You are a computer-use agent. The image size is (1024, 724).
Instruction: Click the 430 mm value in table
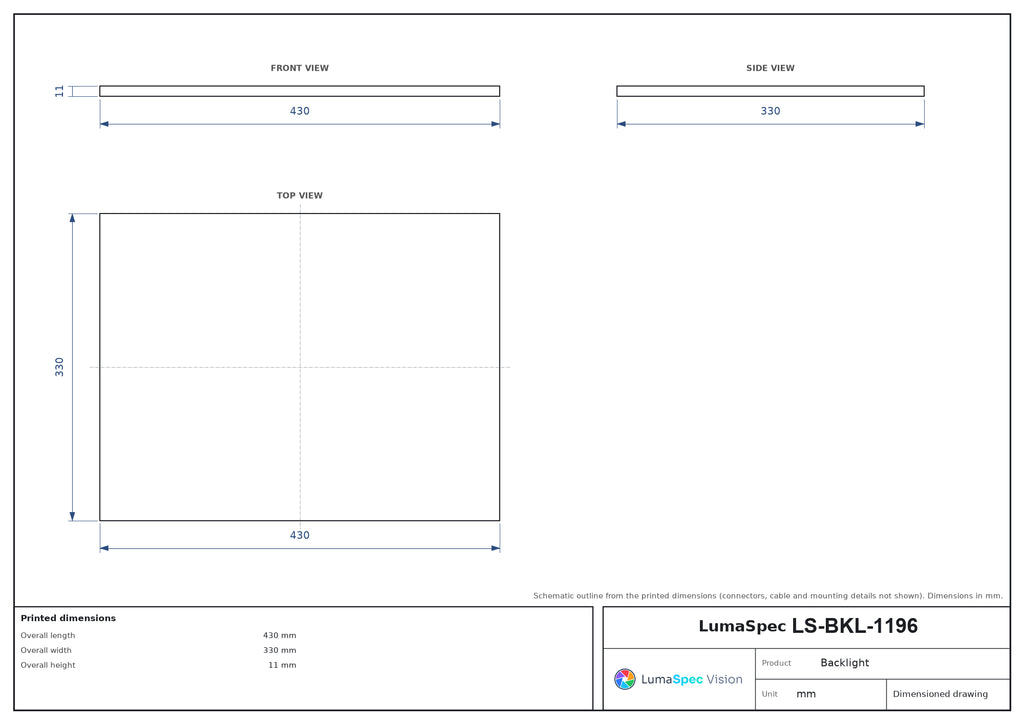(x=280, y=635)
